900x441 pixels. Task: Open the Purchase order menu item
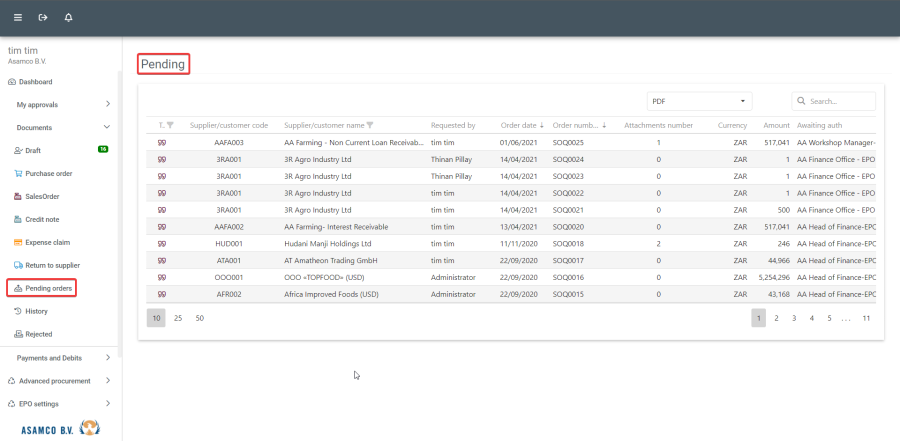click(48, 173)
